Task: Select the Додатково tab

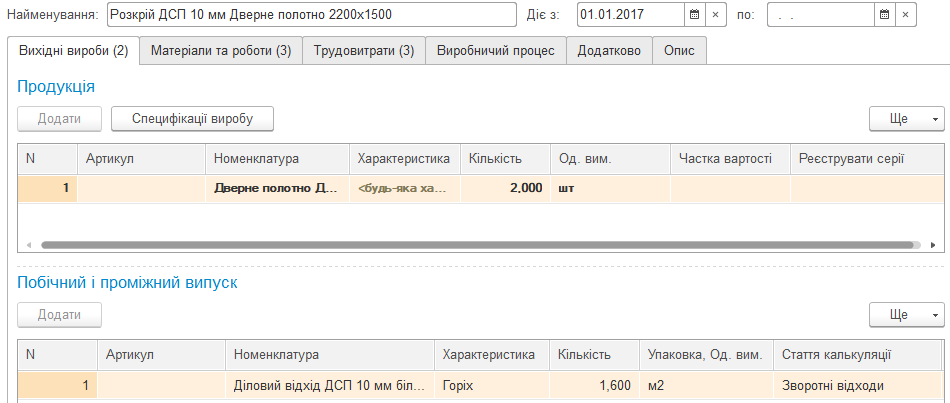Action: (609, 51)
